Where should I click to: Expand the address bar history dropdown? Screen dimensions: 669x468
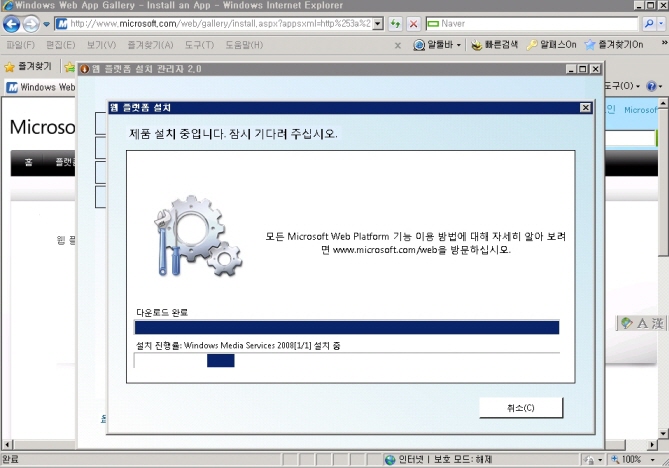(378, 24)
